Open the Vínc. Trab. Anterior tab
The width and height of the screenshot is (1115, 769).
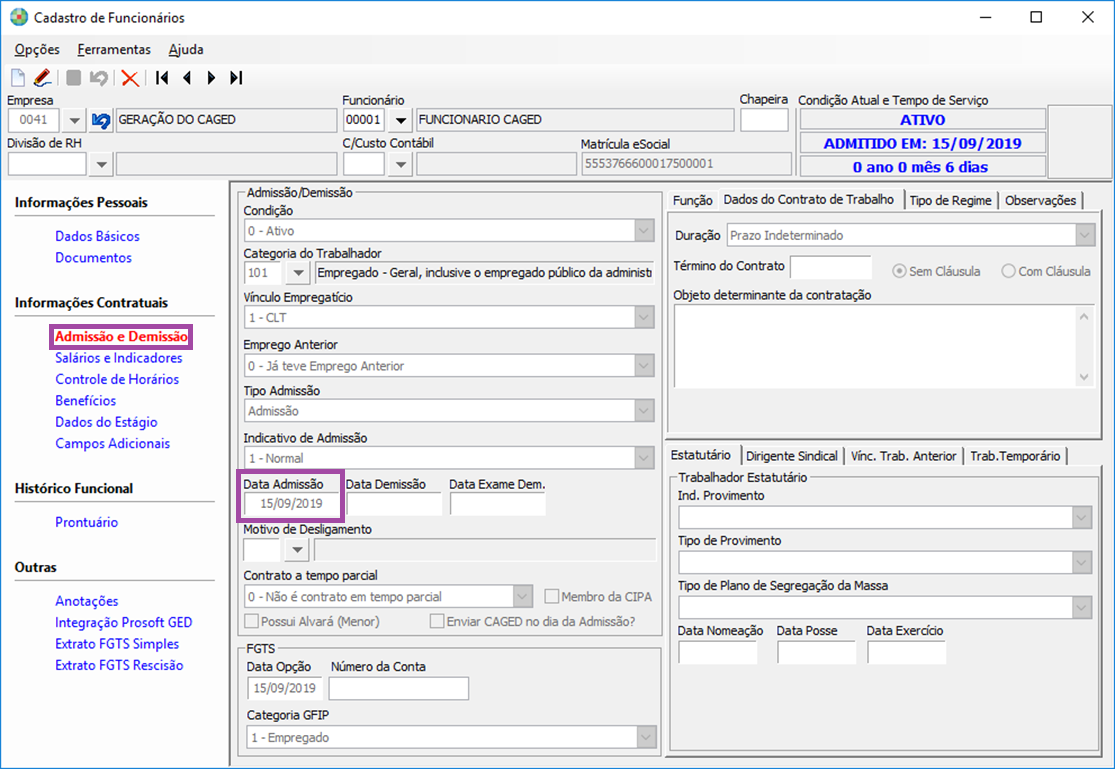[903, 456]
